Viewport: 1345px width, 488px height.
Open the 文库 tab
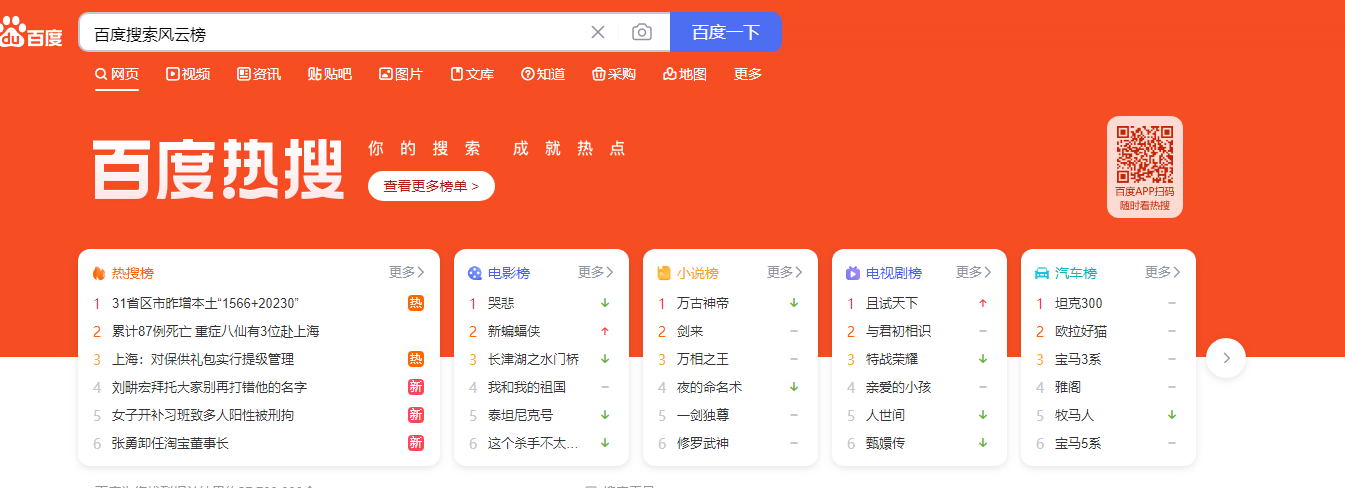click(472, 74)
